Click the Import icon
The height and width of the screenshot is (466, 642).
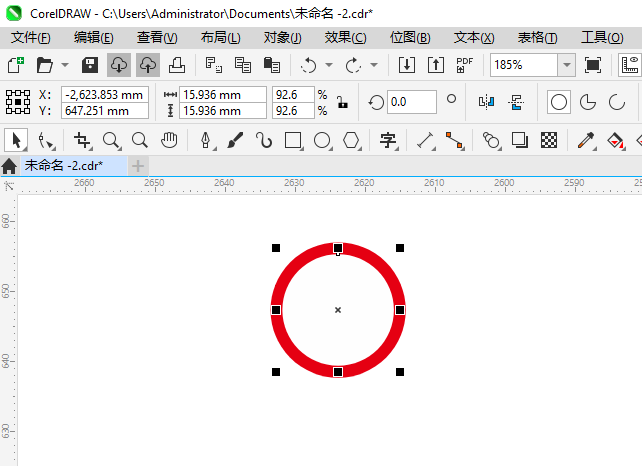pos(407,65)
